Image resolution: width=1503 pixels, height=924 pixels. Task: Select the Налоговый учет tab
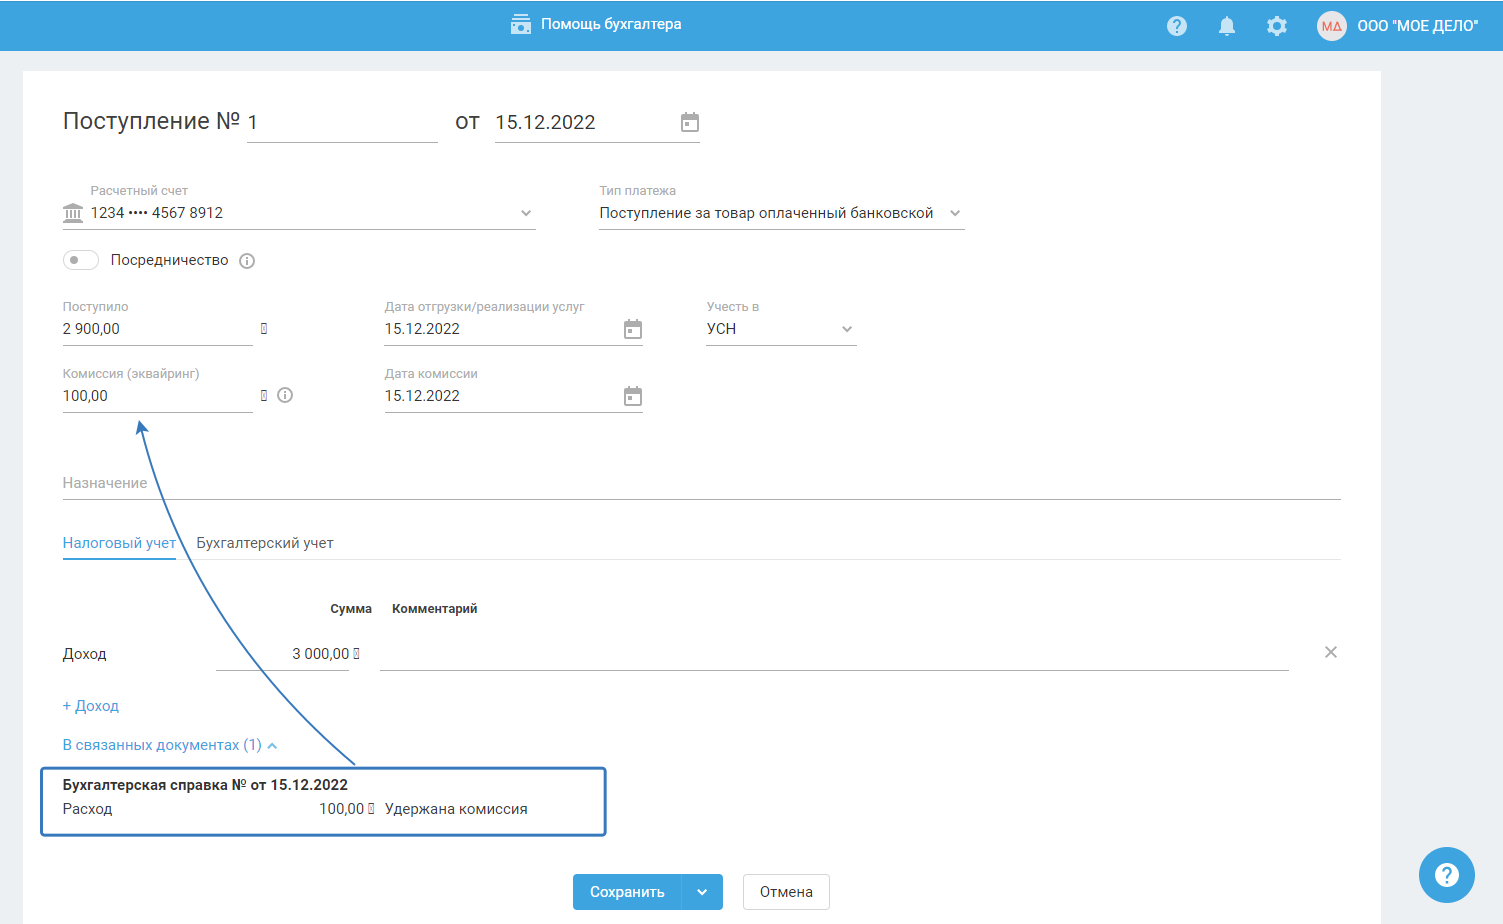(119, 543)
